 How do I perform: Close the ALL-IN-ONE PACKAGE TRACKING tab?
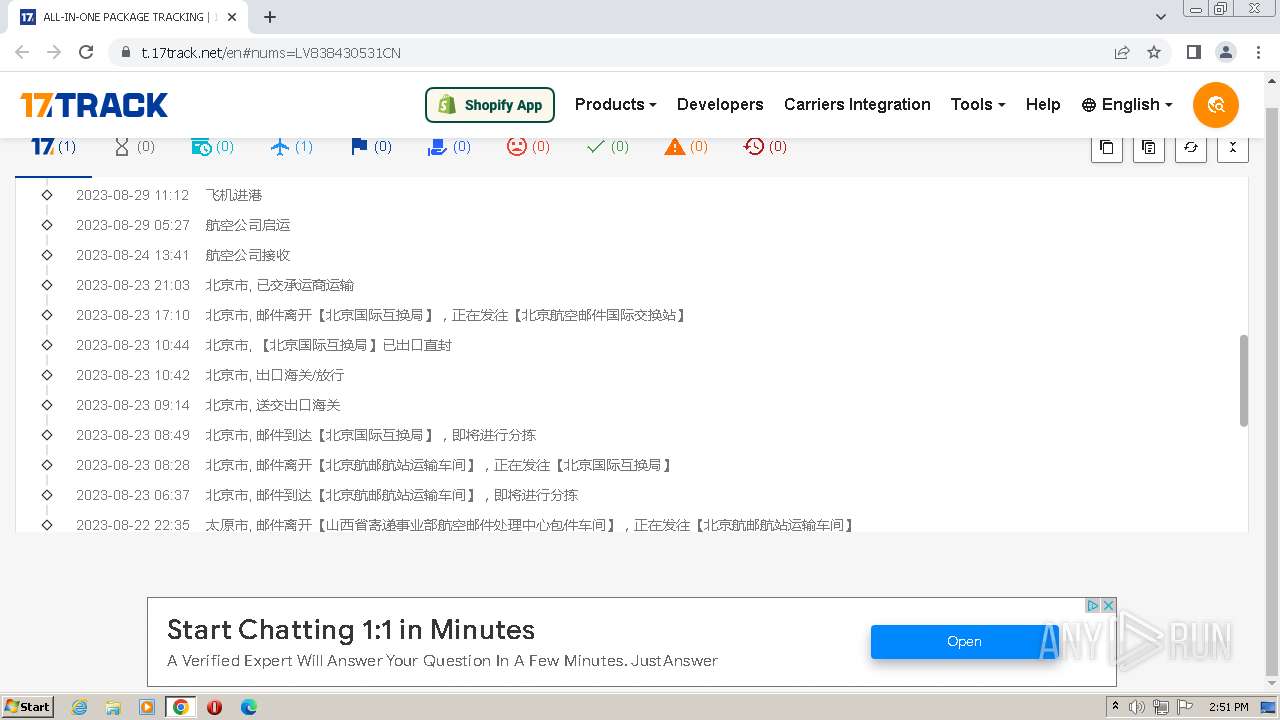tap(232, 17)
